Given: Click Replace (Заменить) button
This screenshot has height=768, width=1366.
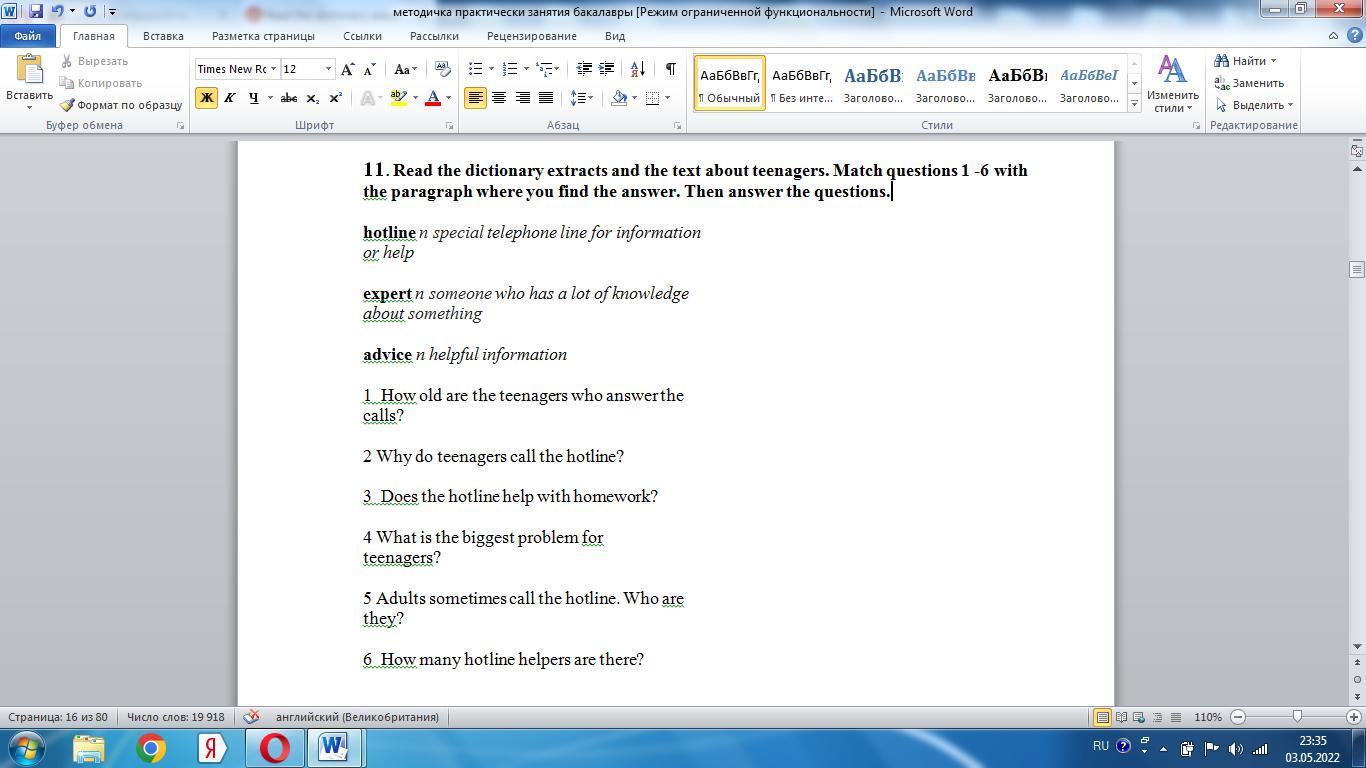Looking at the screenshot, I should [x=1249, y=83].
